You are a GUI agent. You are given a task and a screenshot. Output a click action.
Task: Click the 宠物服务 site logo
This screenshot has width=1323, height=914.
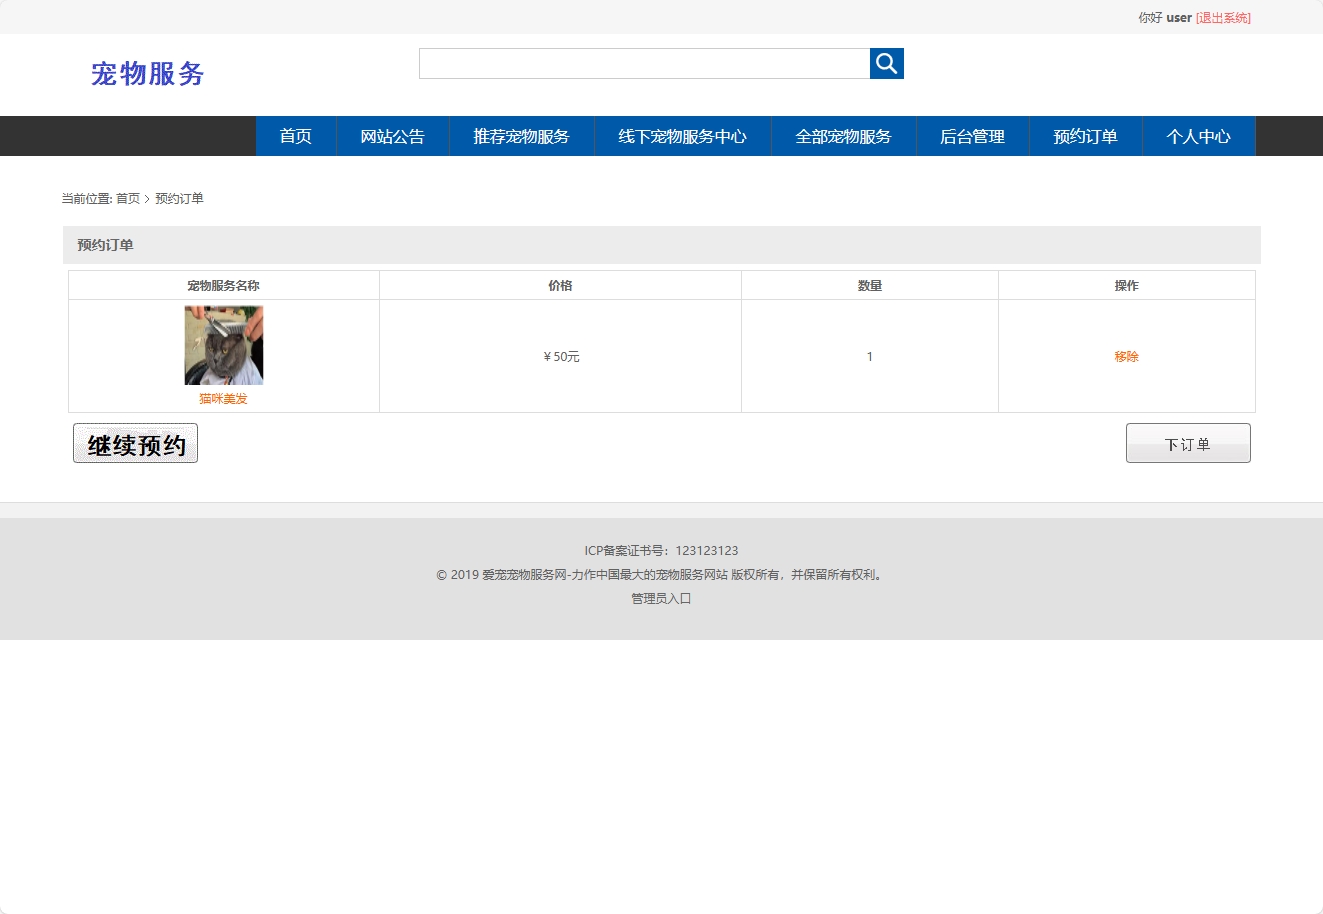tap(148, 73)
